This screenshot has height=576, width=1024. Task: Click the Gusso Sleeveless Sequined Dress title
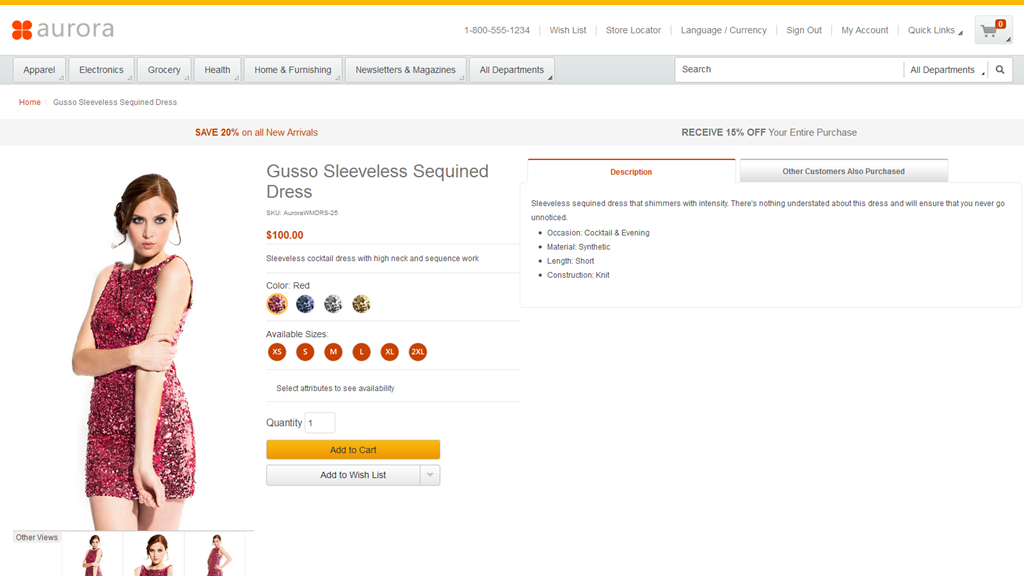coord(377,181)
